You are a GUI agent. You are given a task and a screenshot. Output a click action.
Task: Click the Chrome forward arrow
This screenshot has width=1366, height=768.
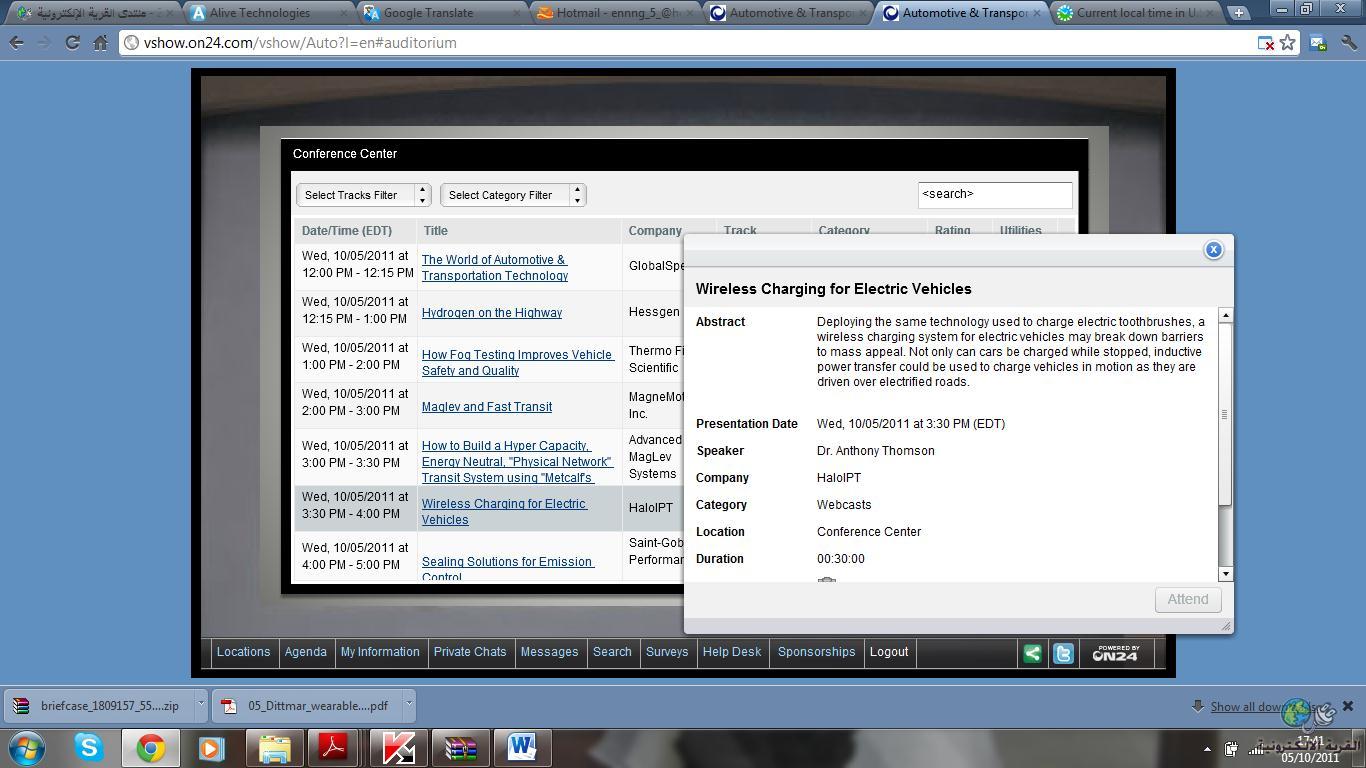[x=45, y=43]
